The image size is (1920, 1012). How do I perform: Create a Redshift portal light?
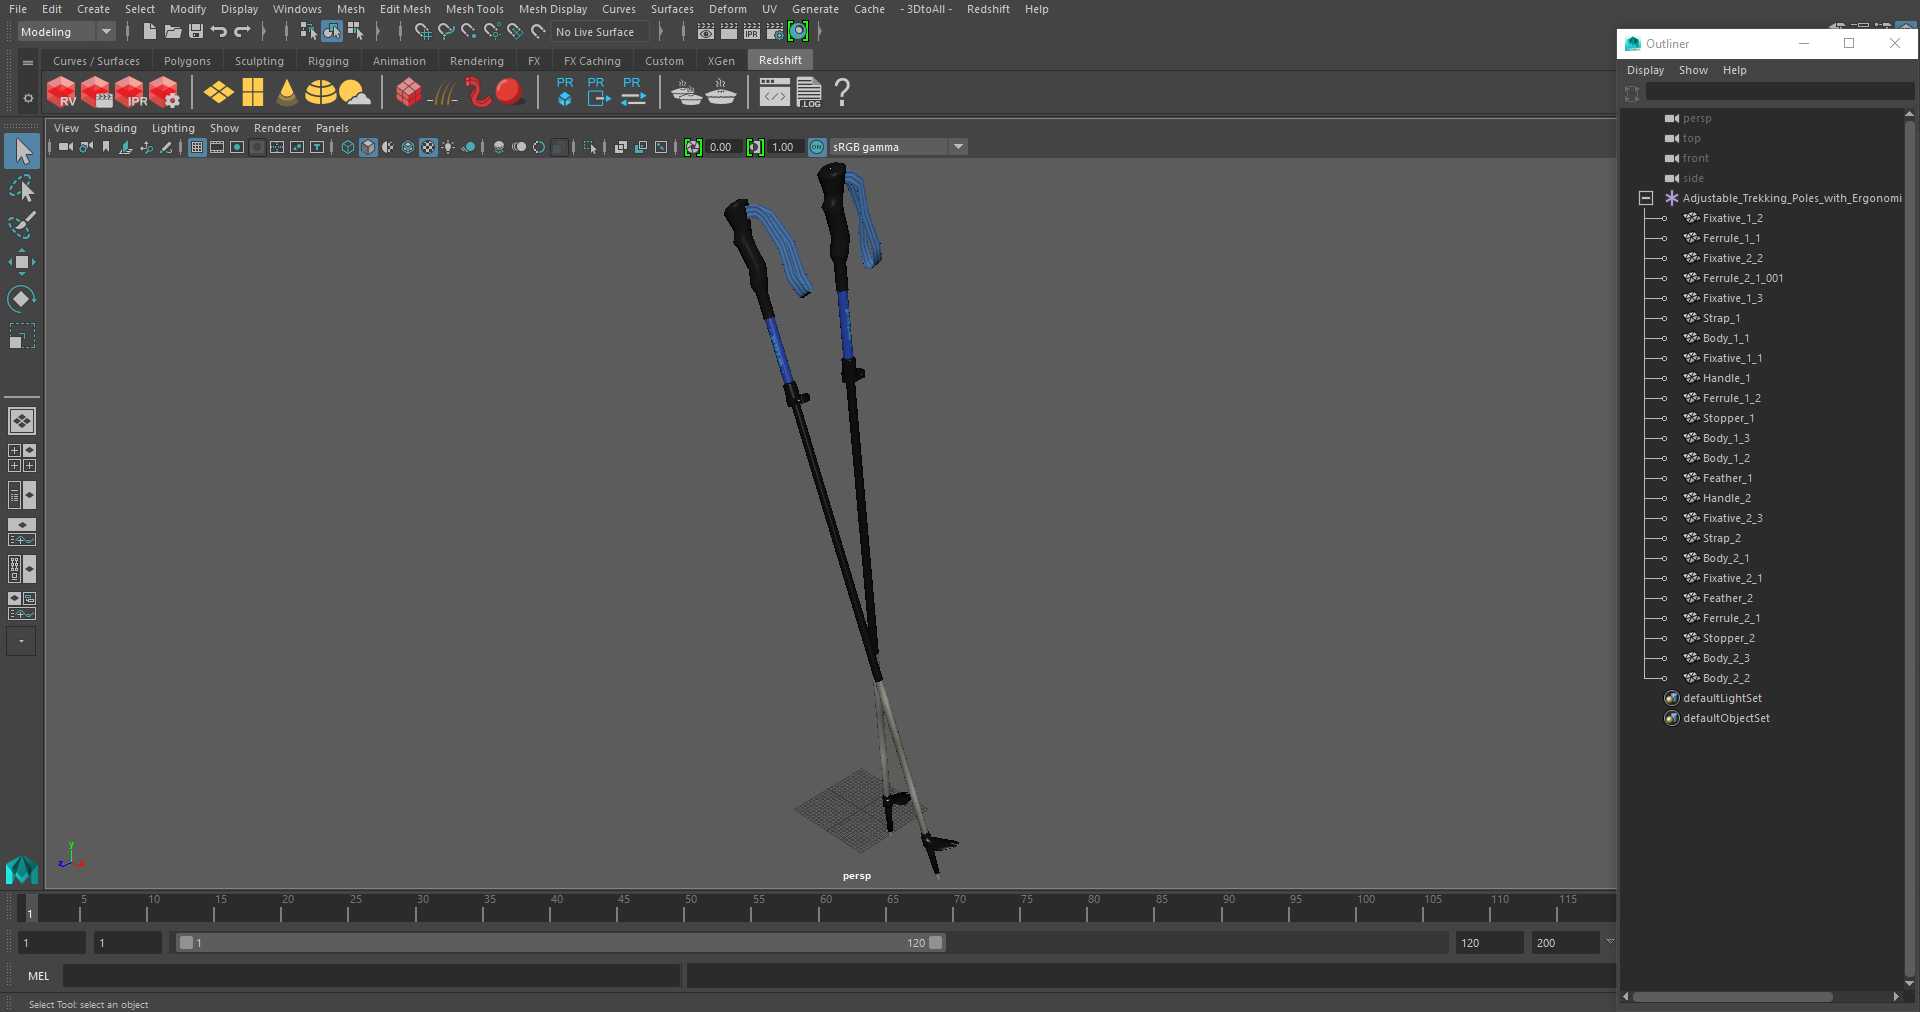pyautogui.click(x=253, y=93)
